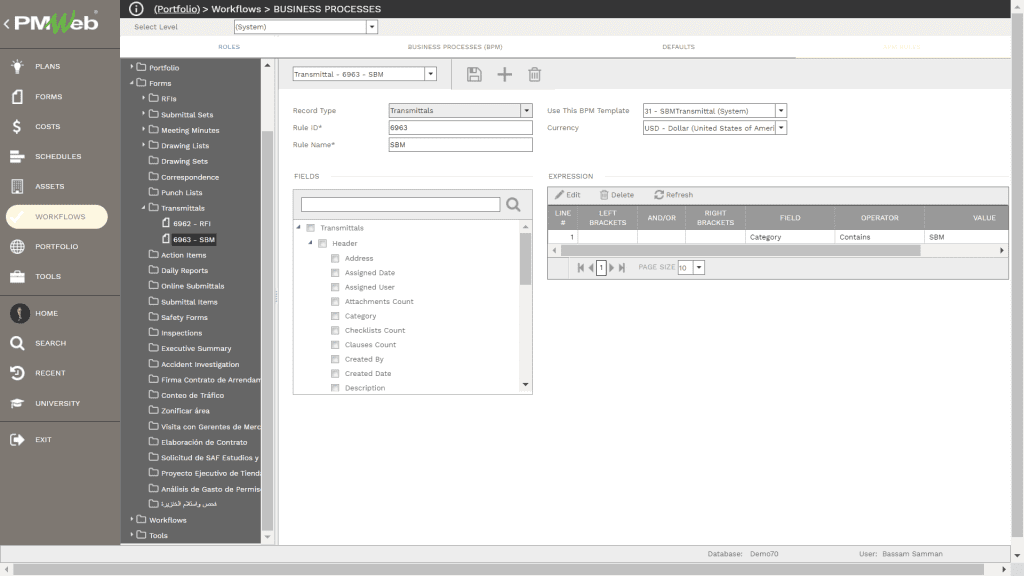
Task: Open Plans in sidebar
Action: tap(47, 66)
